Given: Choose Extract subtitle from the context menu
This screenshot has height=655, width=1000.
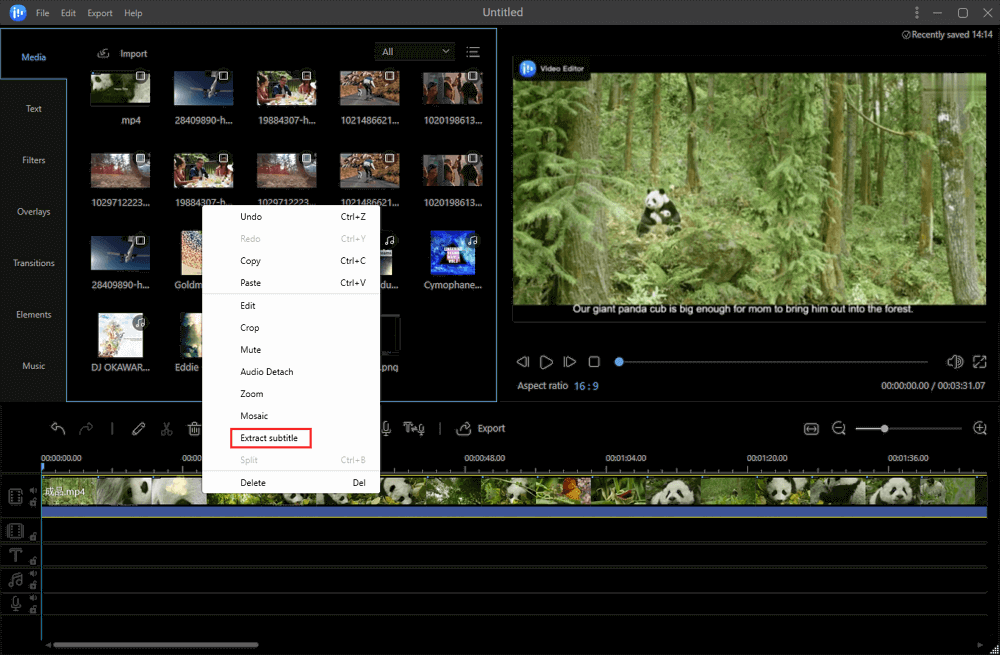Looking at the screenshot, I should pos(269,438).
